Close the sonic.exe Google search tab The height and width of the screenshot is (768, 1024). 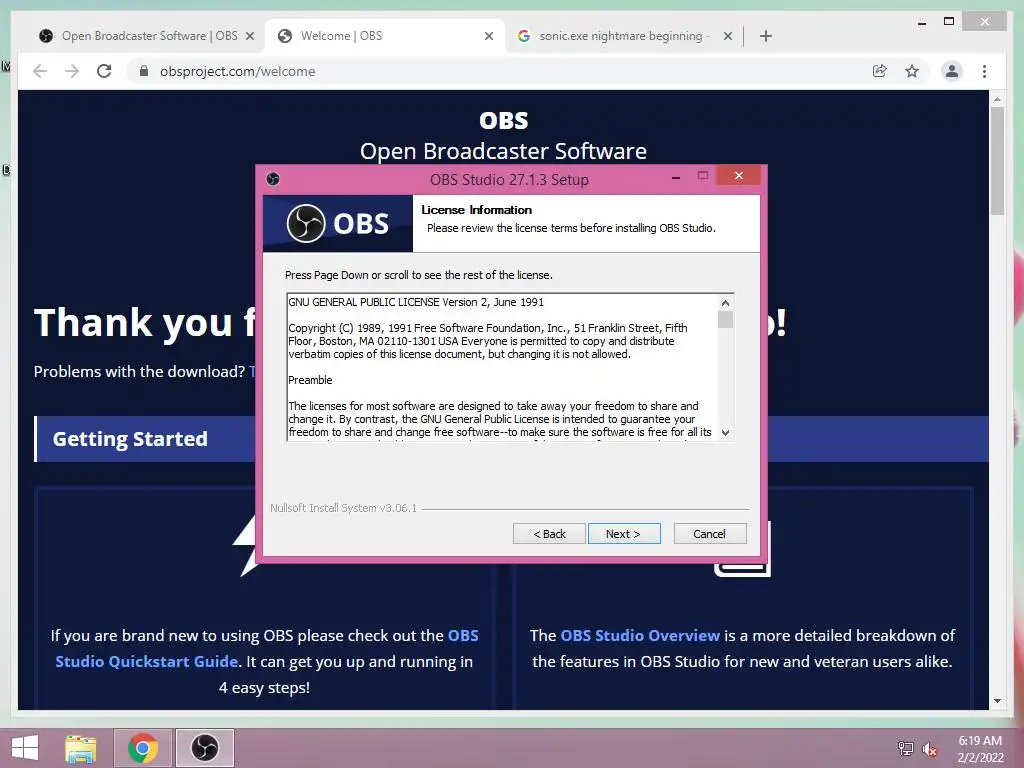[x=728, y=36]
